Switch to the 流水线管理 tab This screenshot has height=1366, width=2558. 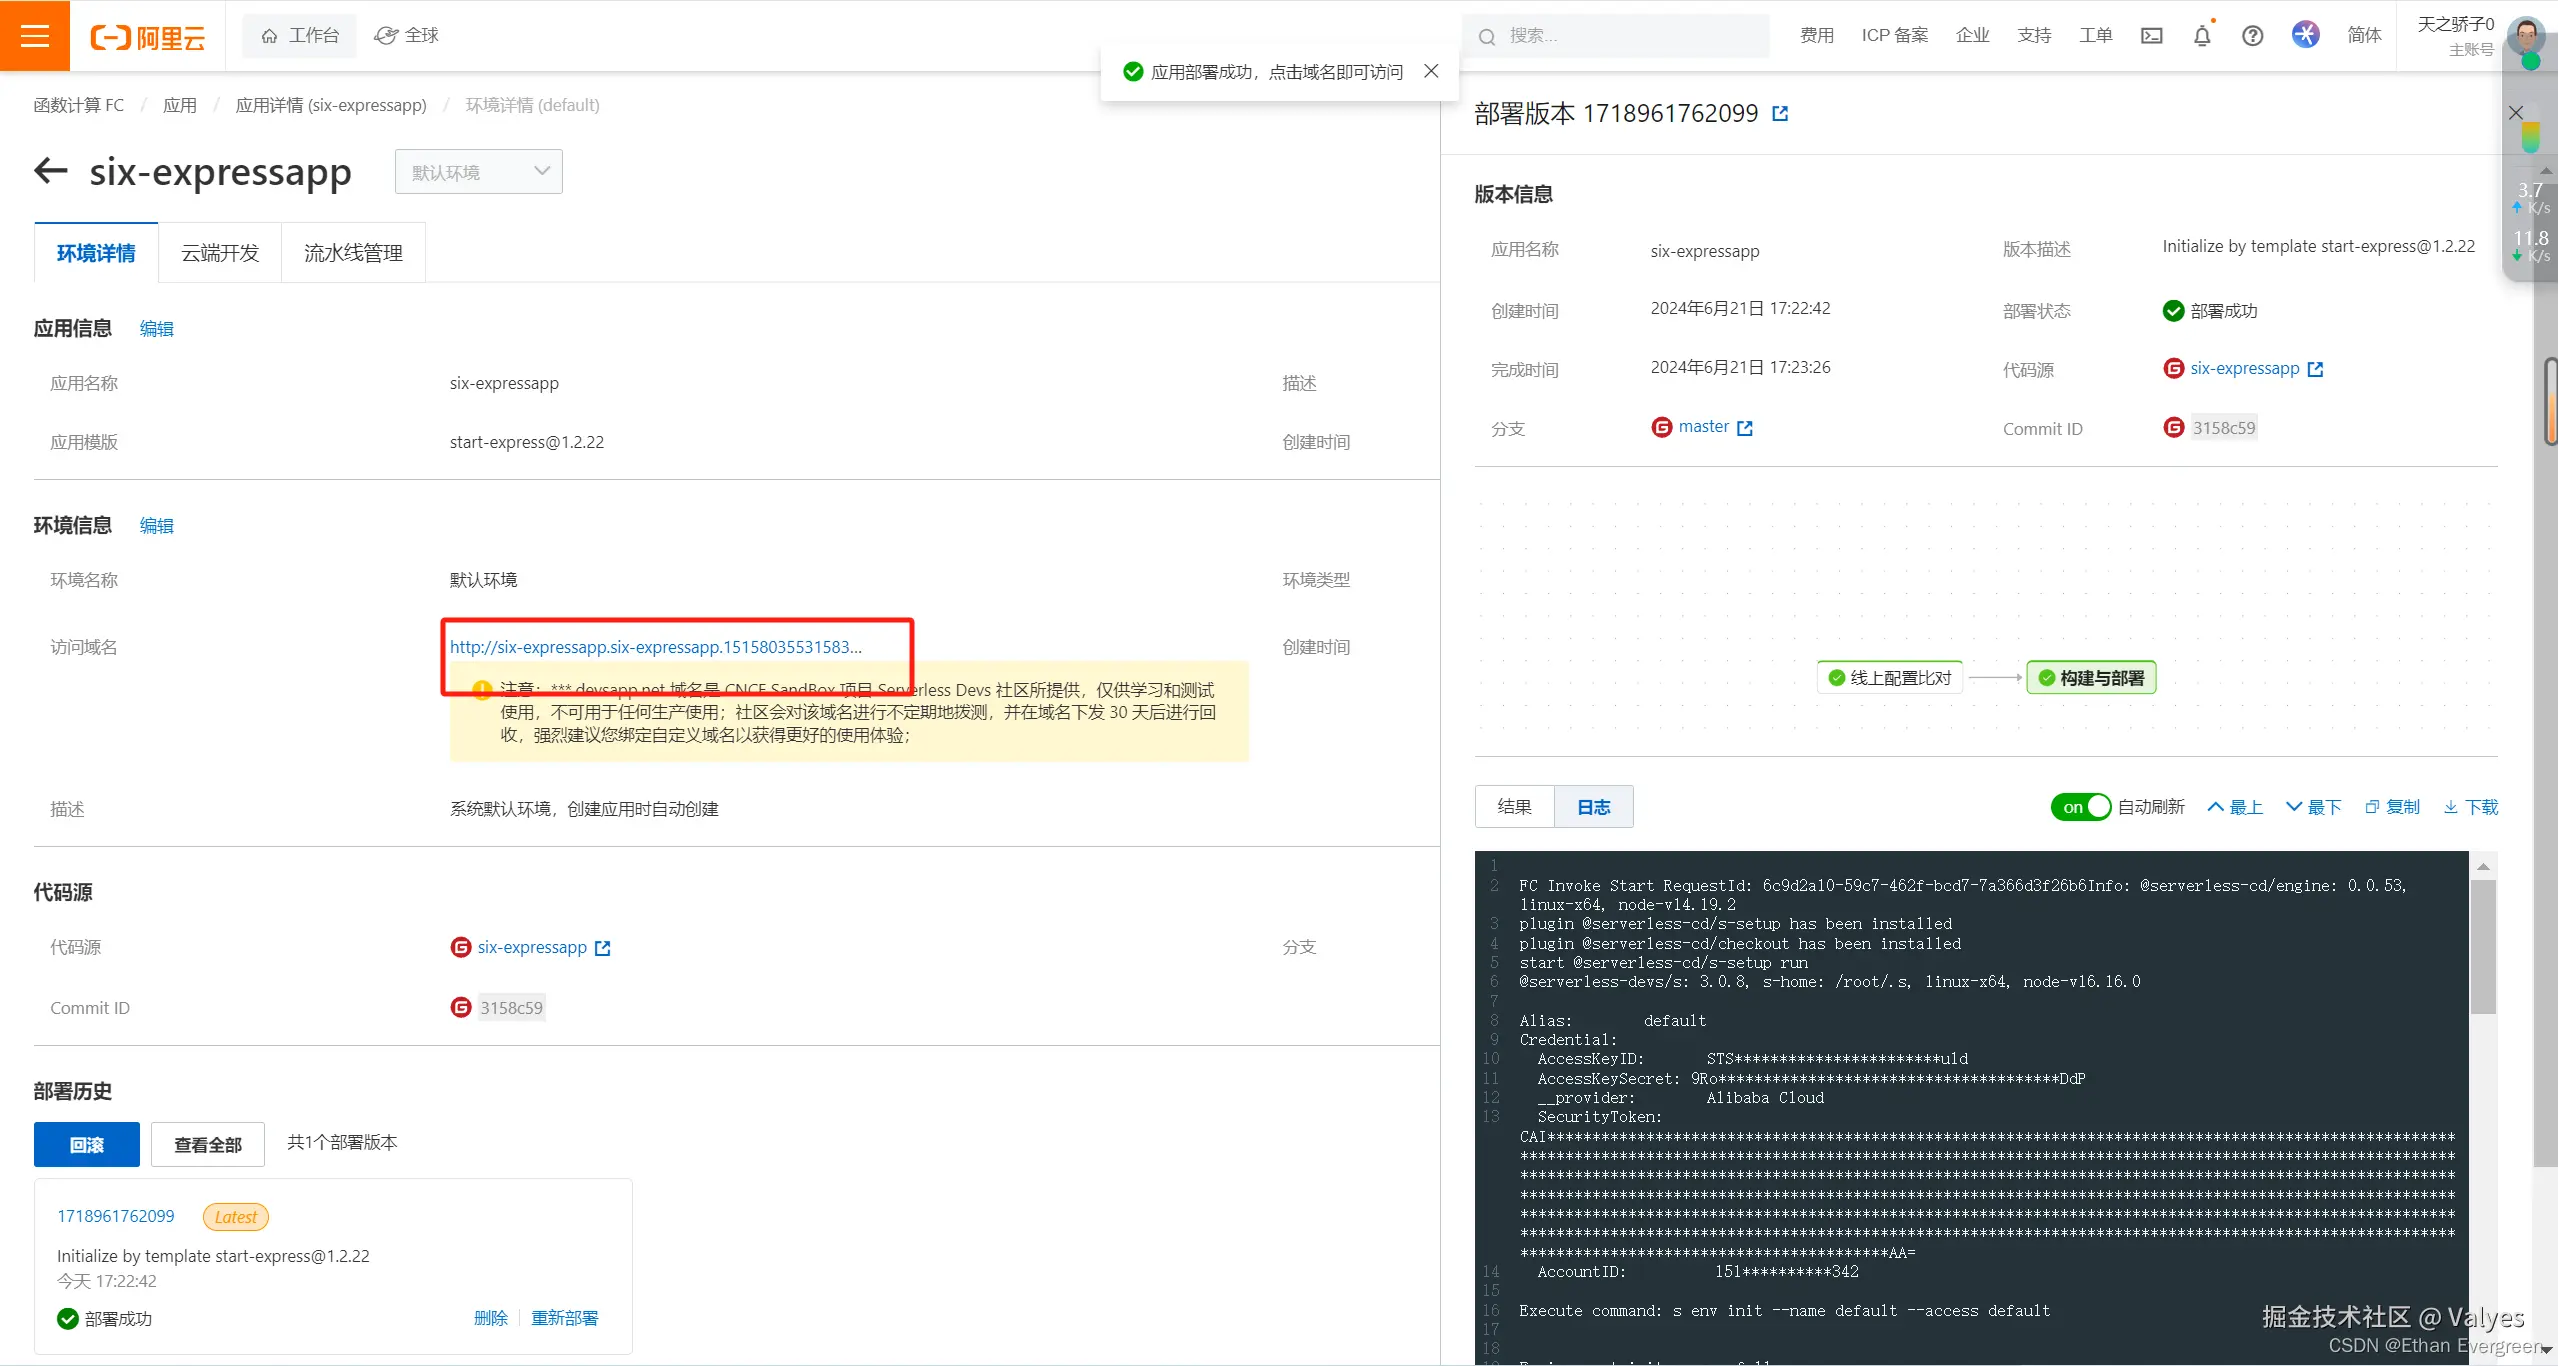pyautogui.click(x=353, y=253)
